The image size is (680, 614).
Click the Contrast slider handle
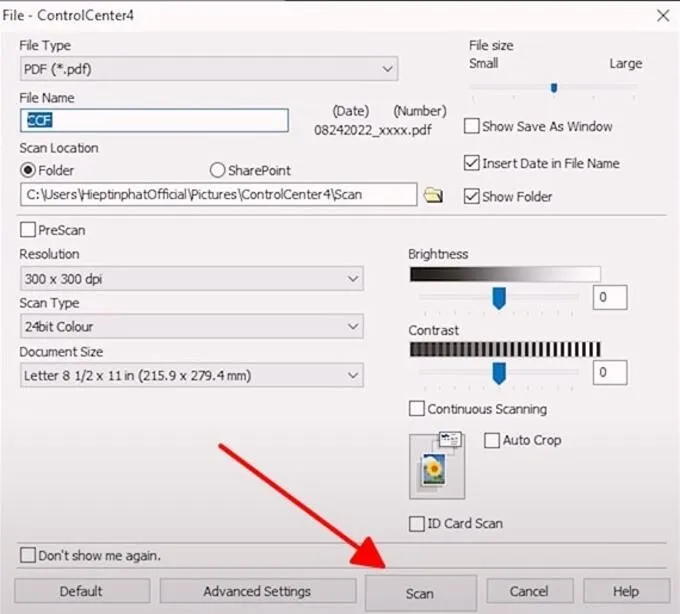499,373
